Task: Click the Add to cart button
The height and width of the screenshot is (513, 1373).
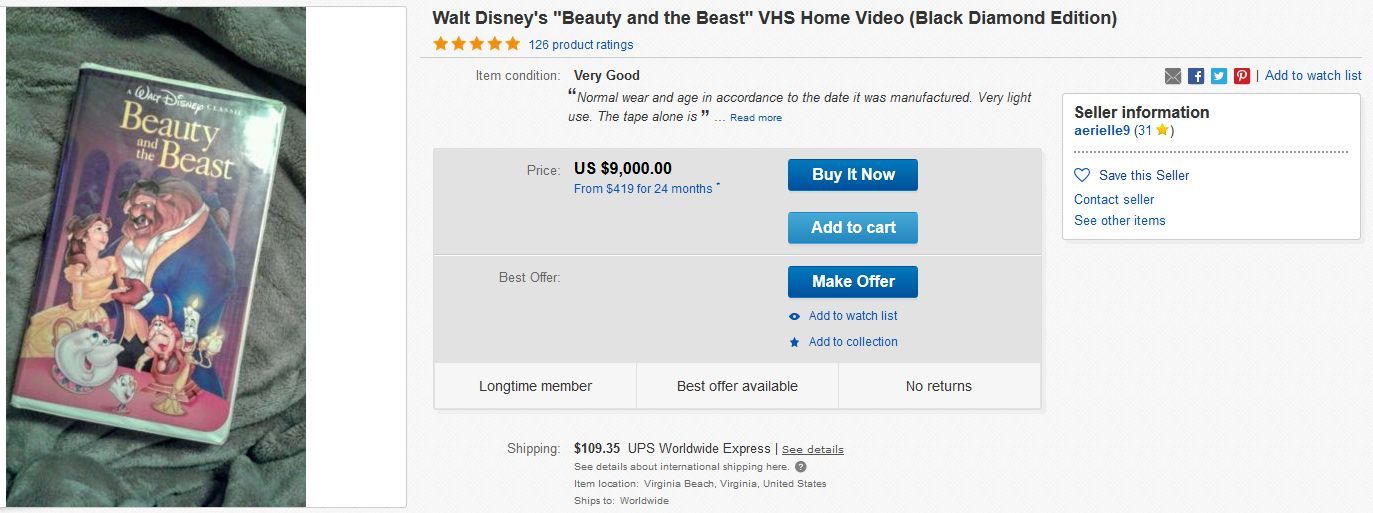Action: pos(852,228)
